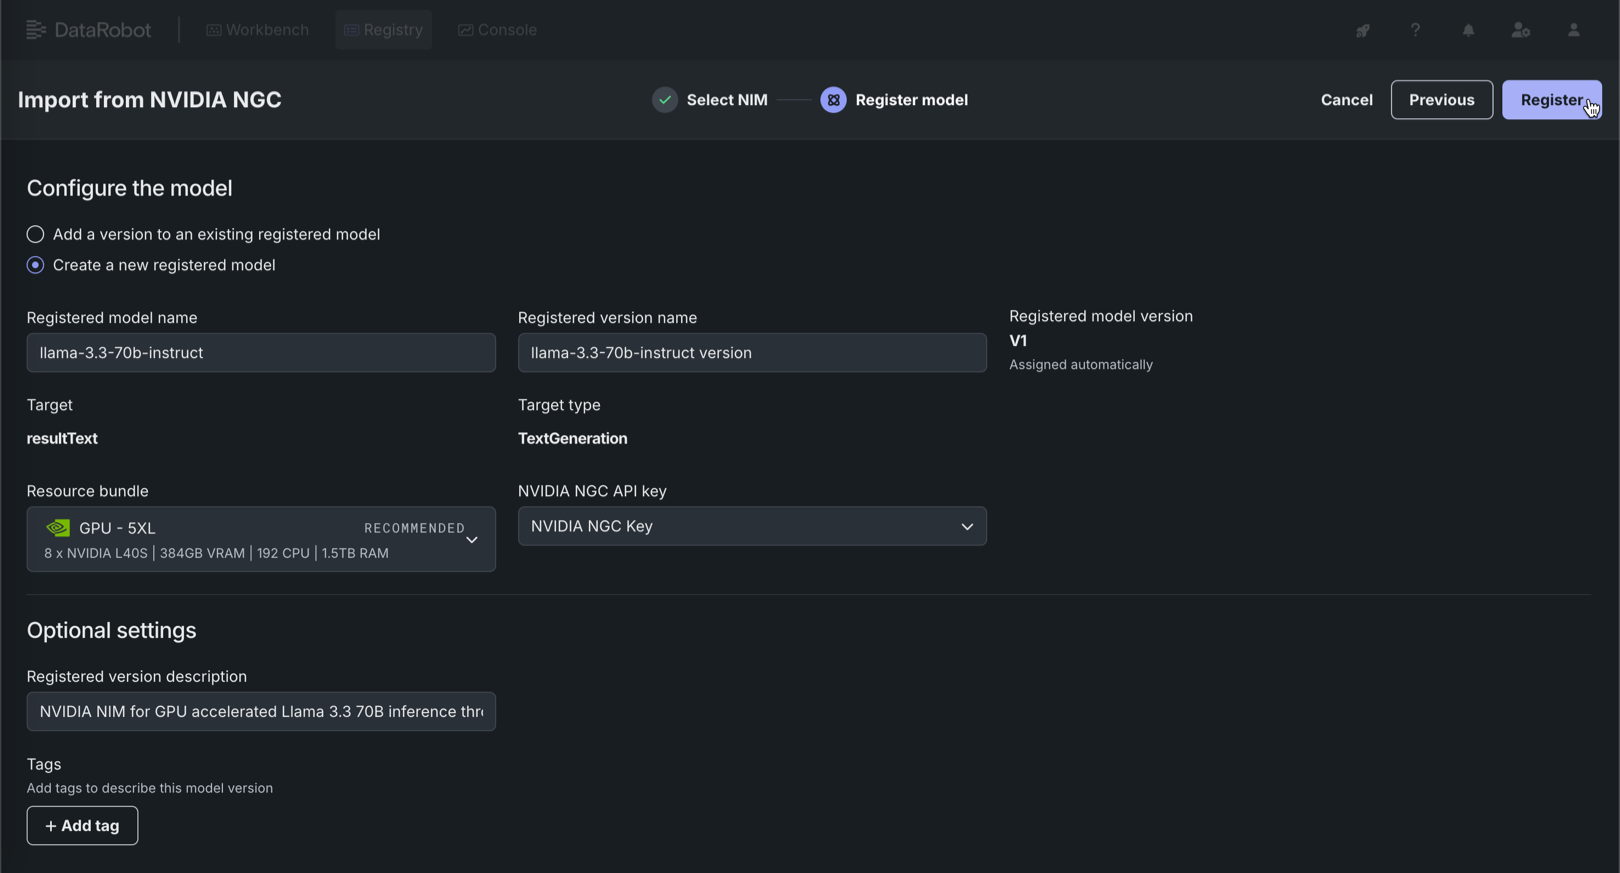Click the Add tag button
Image resolution: width=1620 pixels, height=873 pixels.
tap(82, 826)
